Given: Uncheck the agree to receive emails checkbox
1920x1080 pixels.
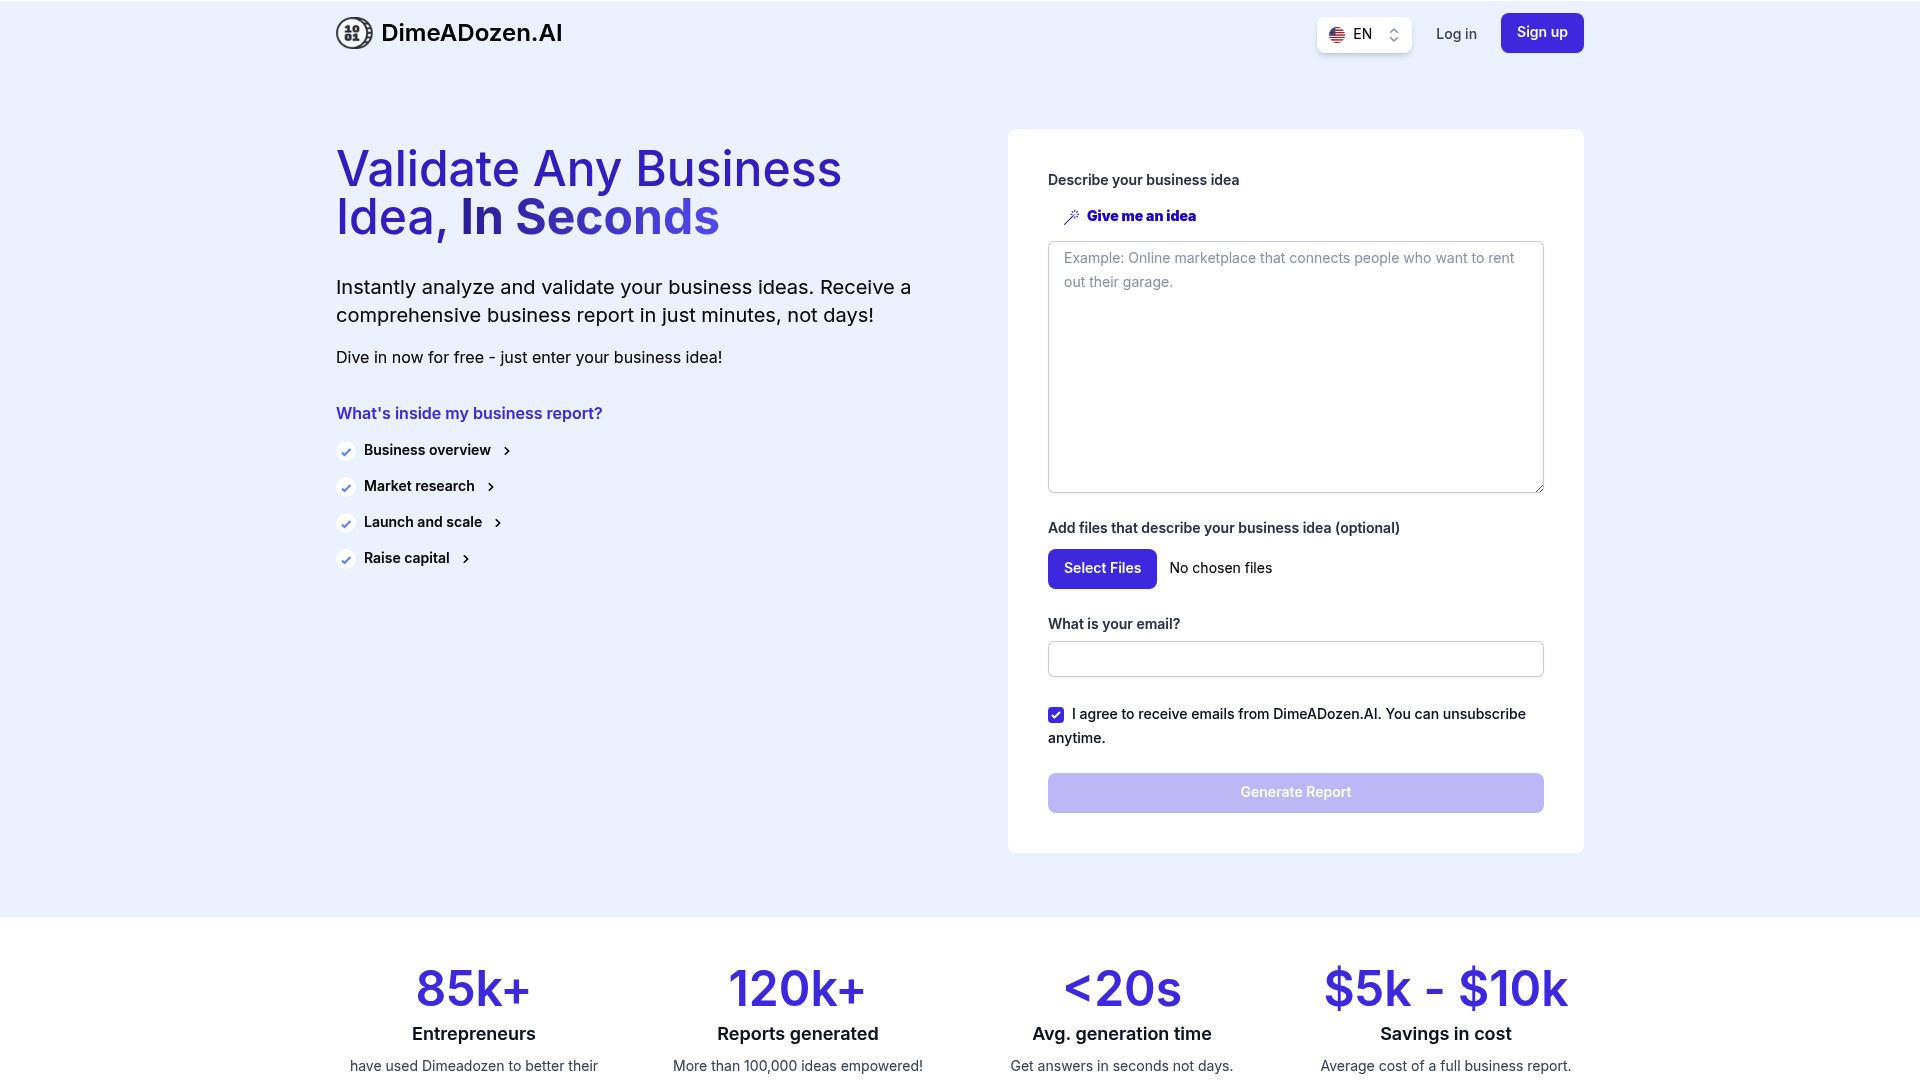Looking at the screenshot, I should [x=1056, y=715].
